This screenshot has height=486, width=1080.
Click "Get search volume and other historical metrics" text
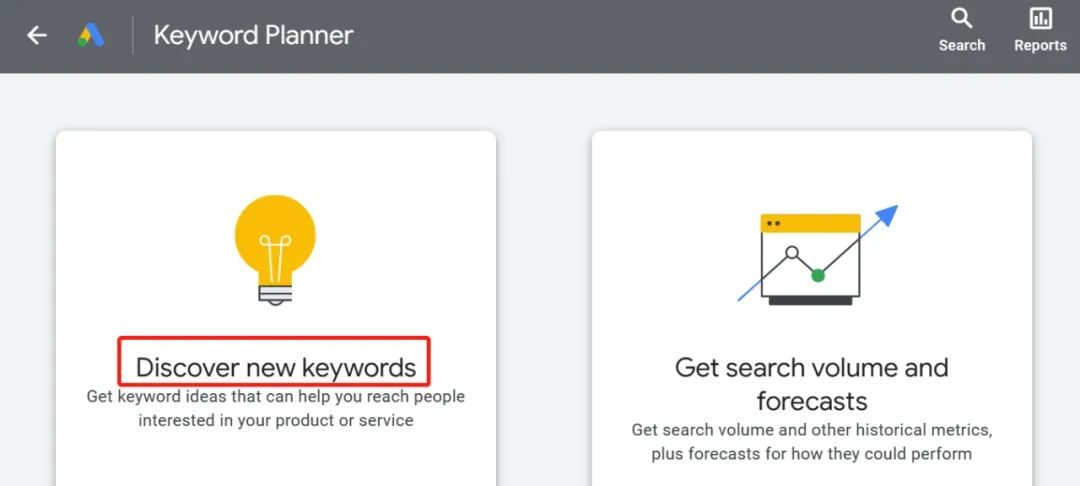pyautogui.click(x=811, y=430)
